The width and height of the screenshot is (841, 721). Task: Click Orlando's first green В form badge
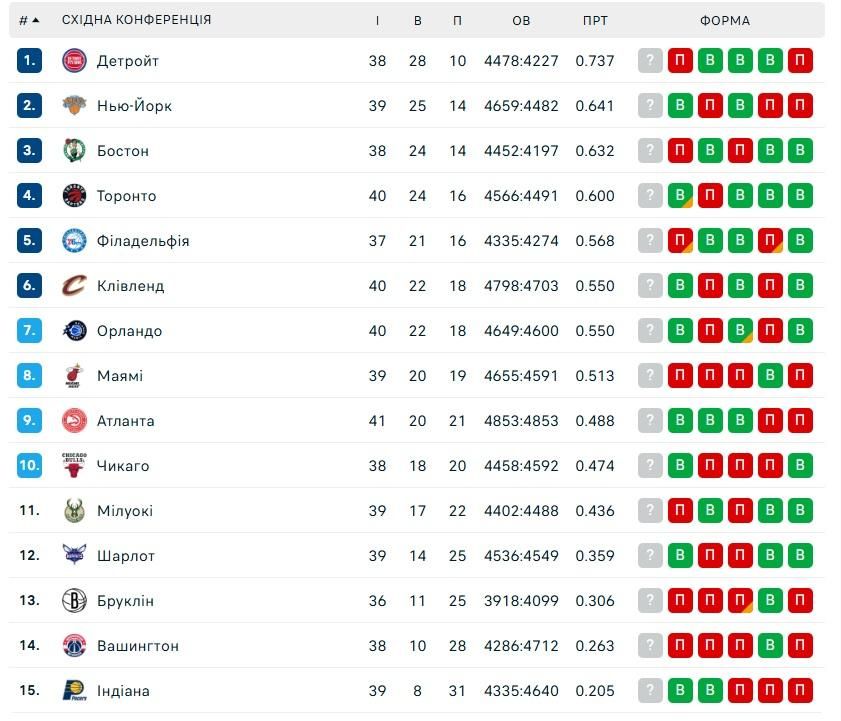pos(681,331)
